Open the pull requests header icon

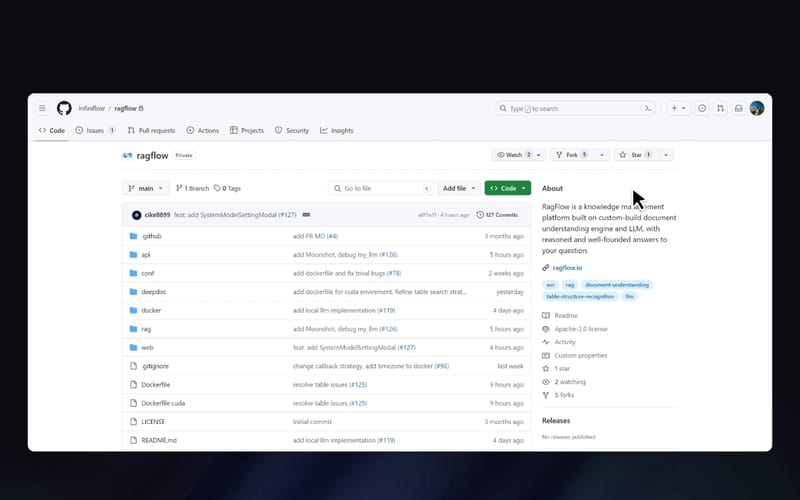tap(720, 108)
